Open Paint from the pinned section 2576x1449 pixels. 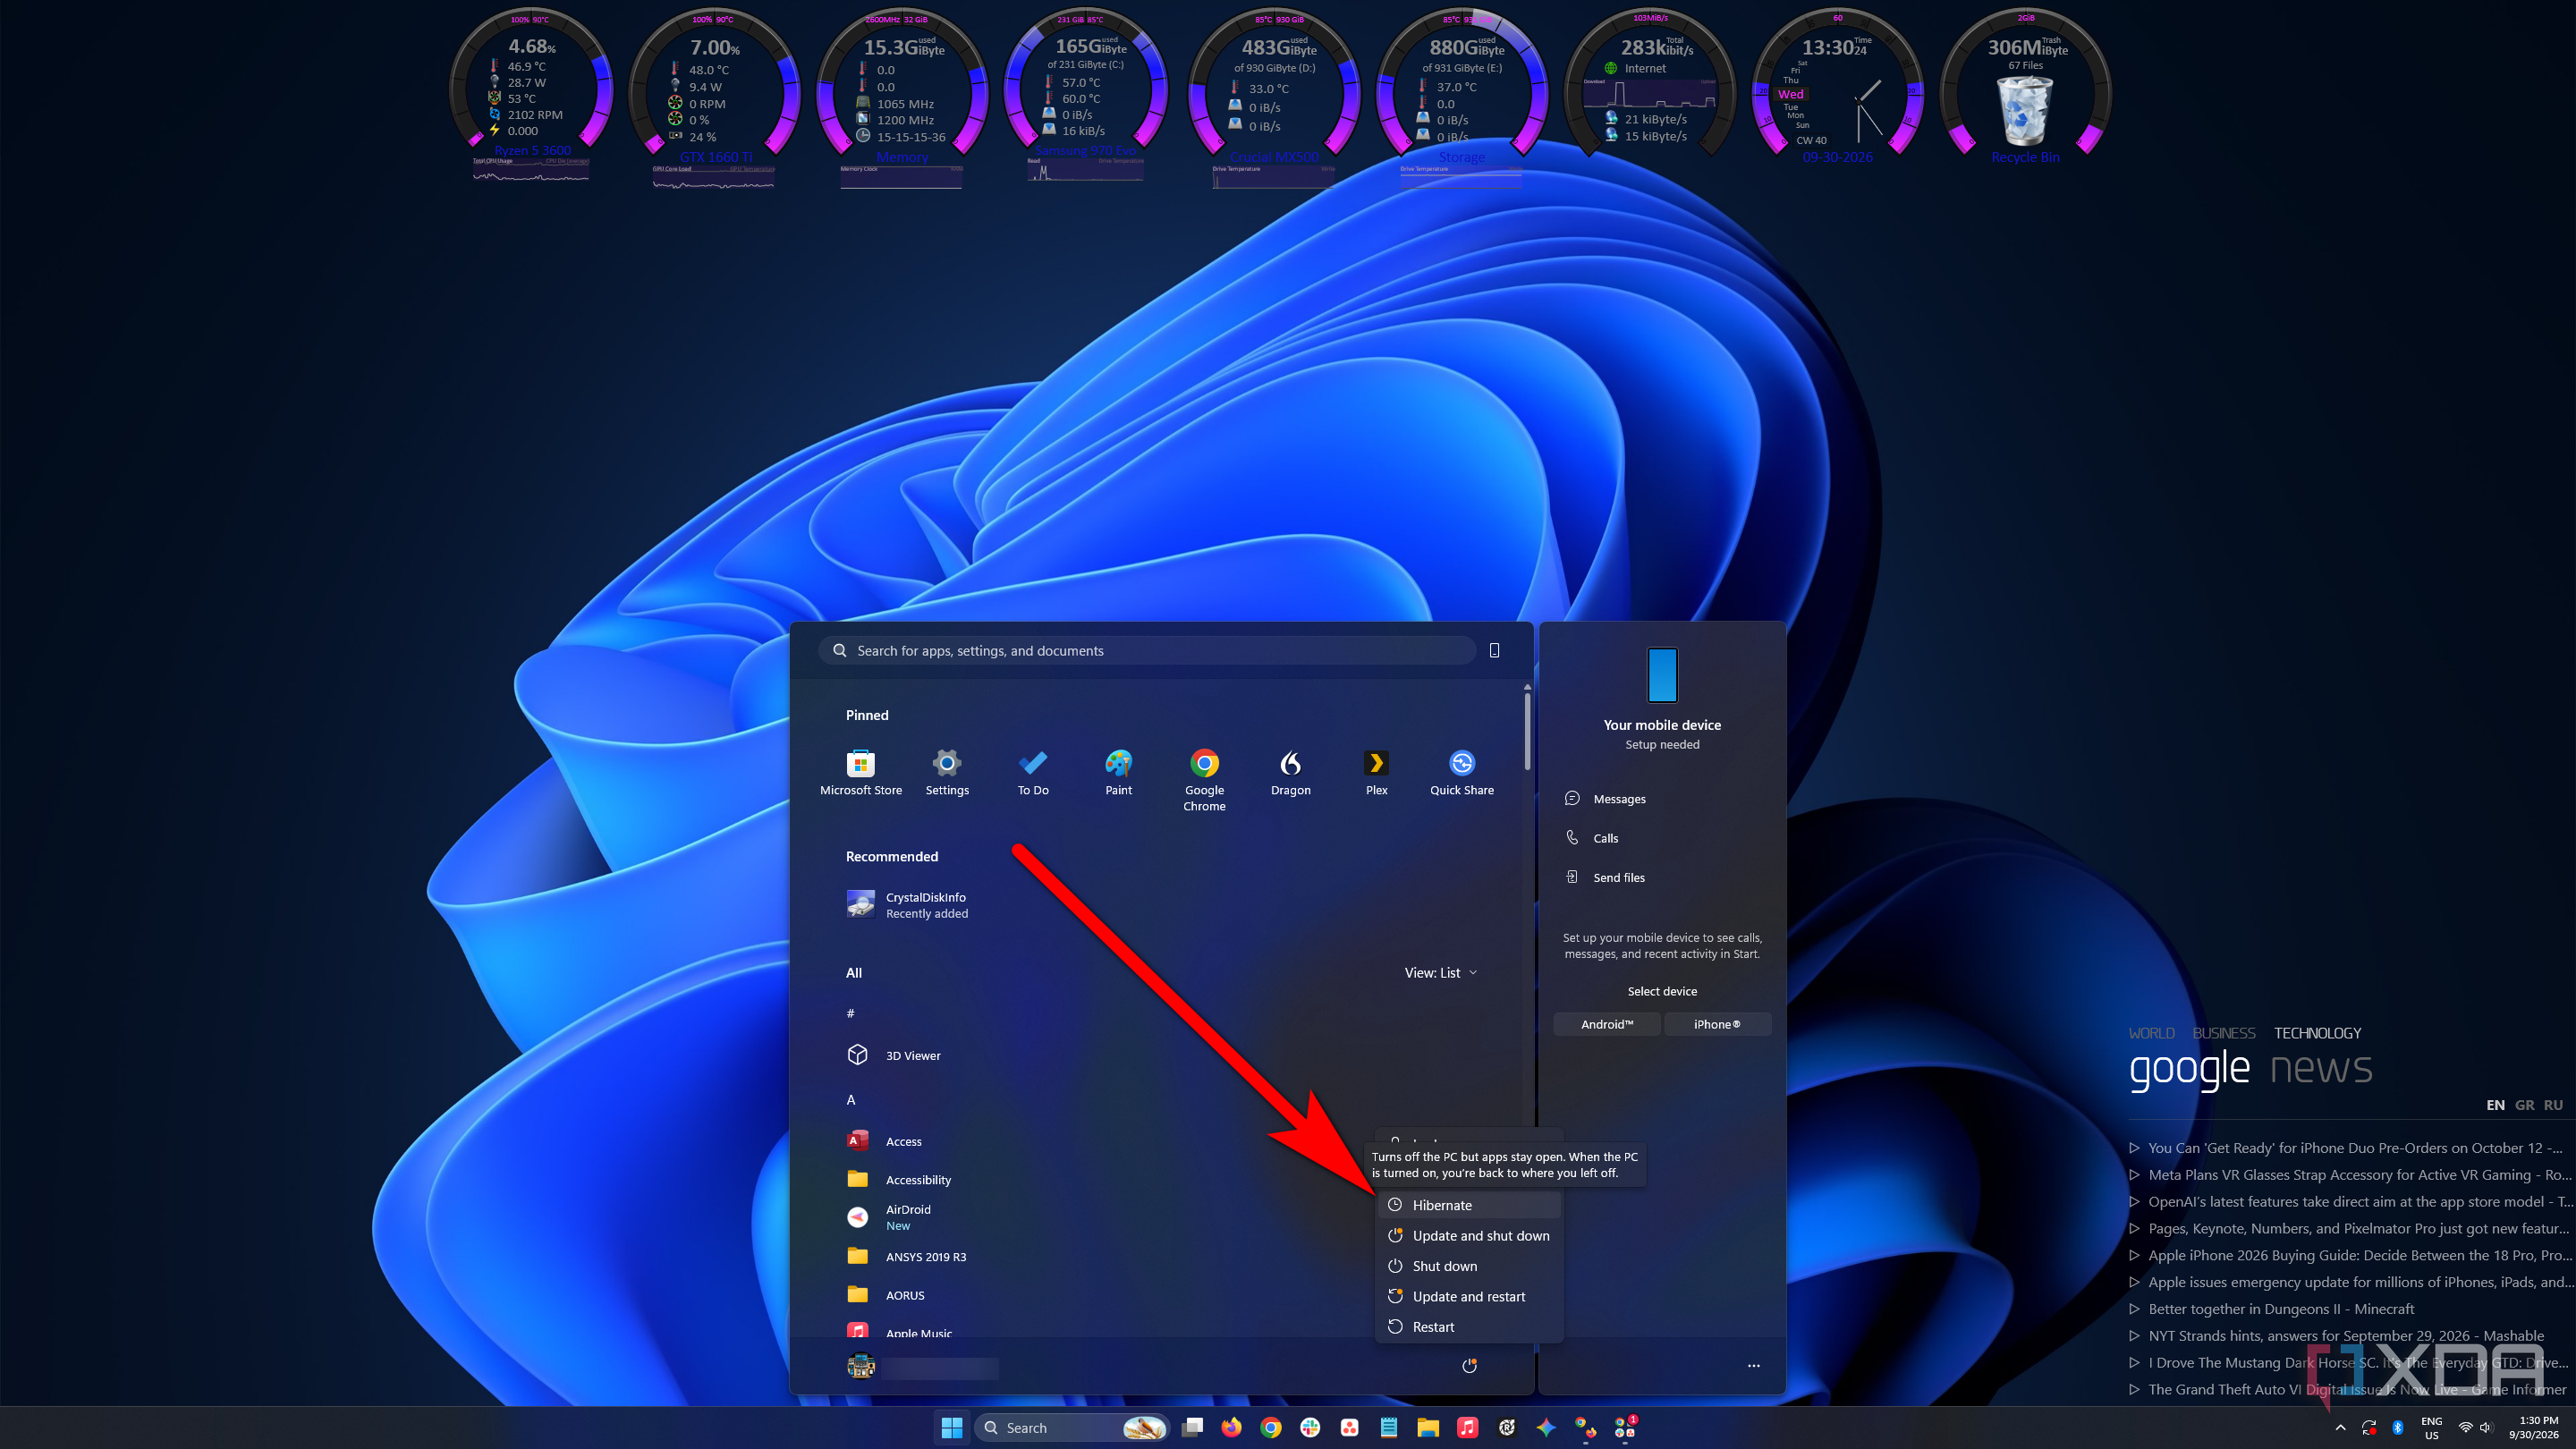click(1118, 773)
